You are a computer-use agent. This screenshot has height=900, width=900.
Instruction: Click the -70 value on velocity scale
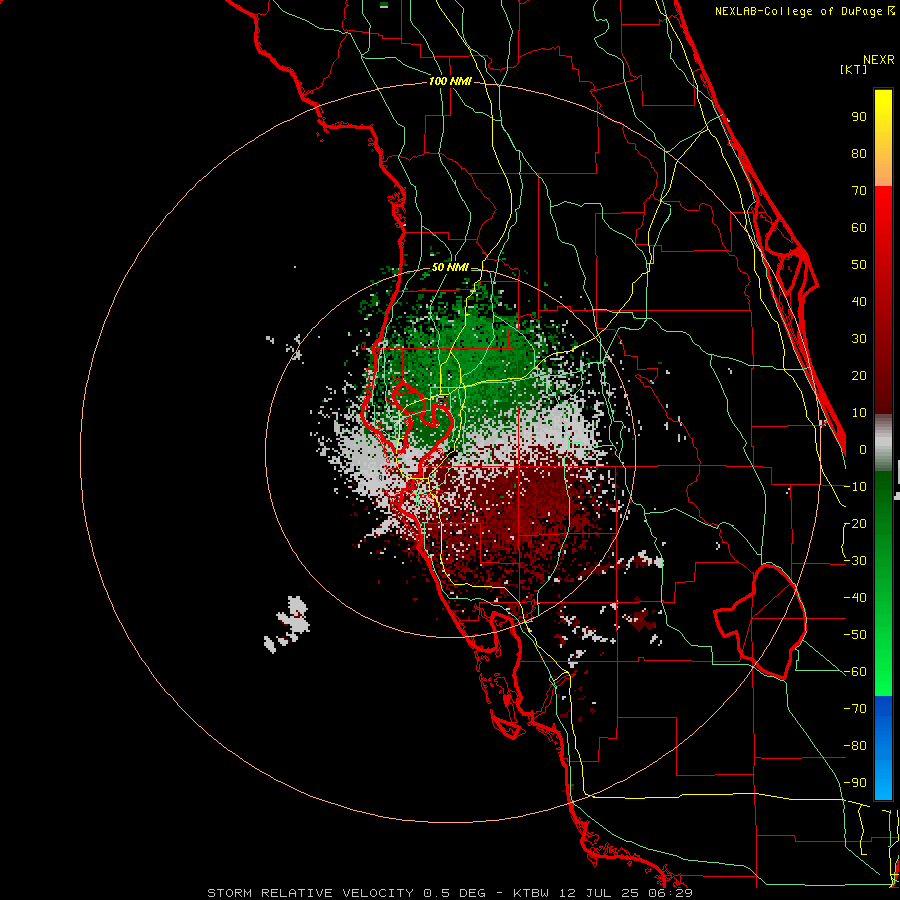tap(855, 709)
